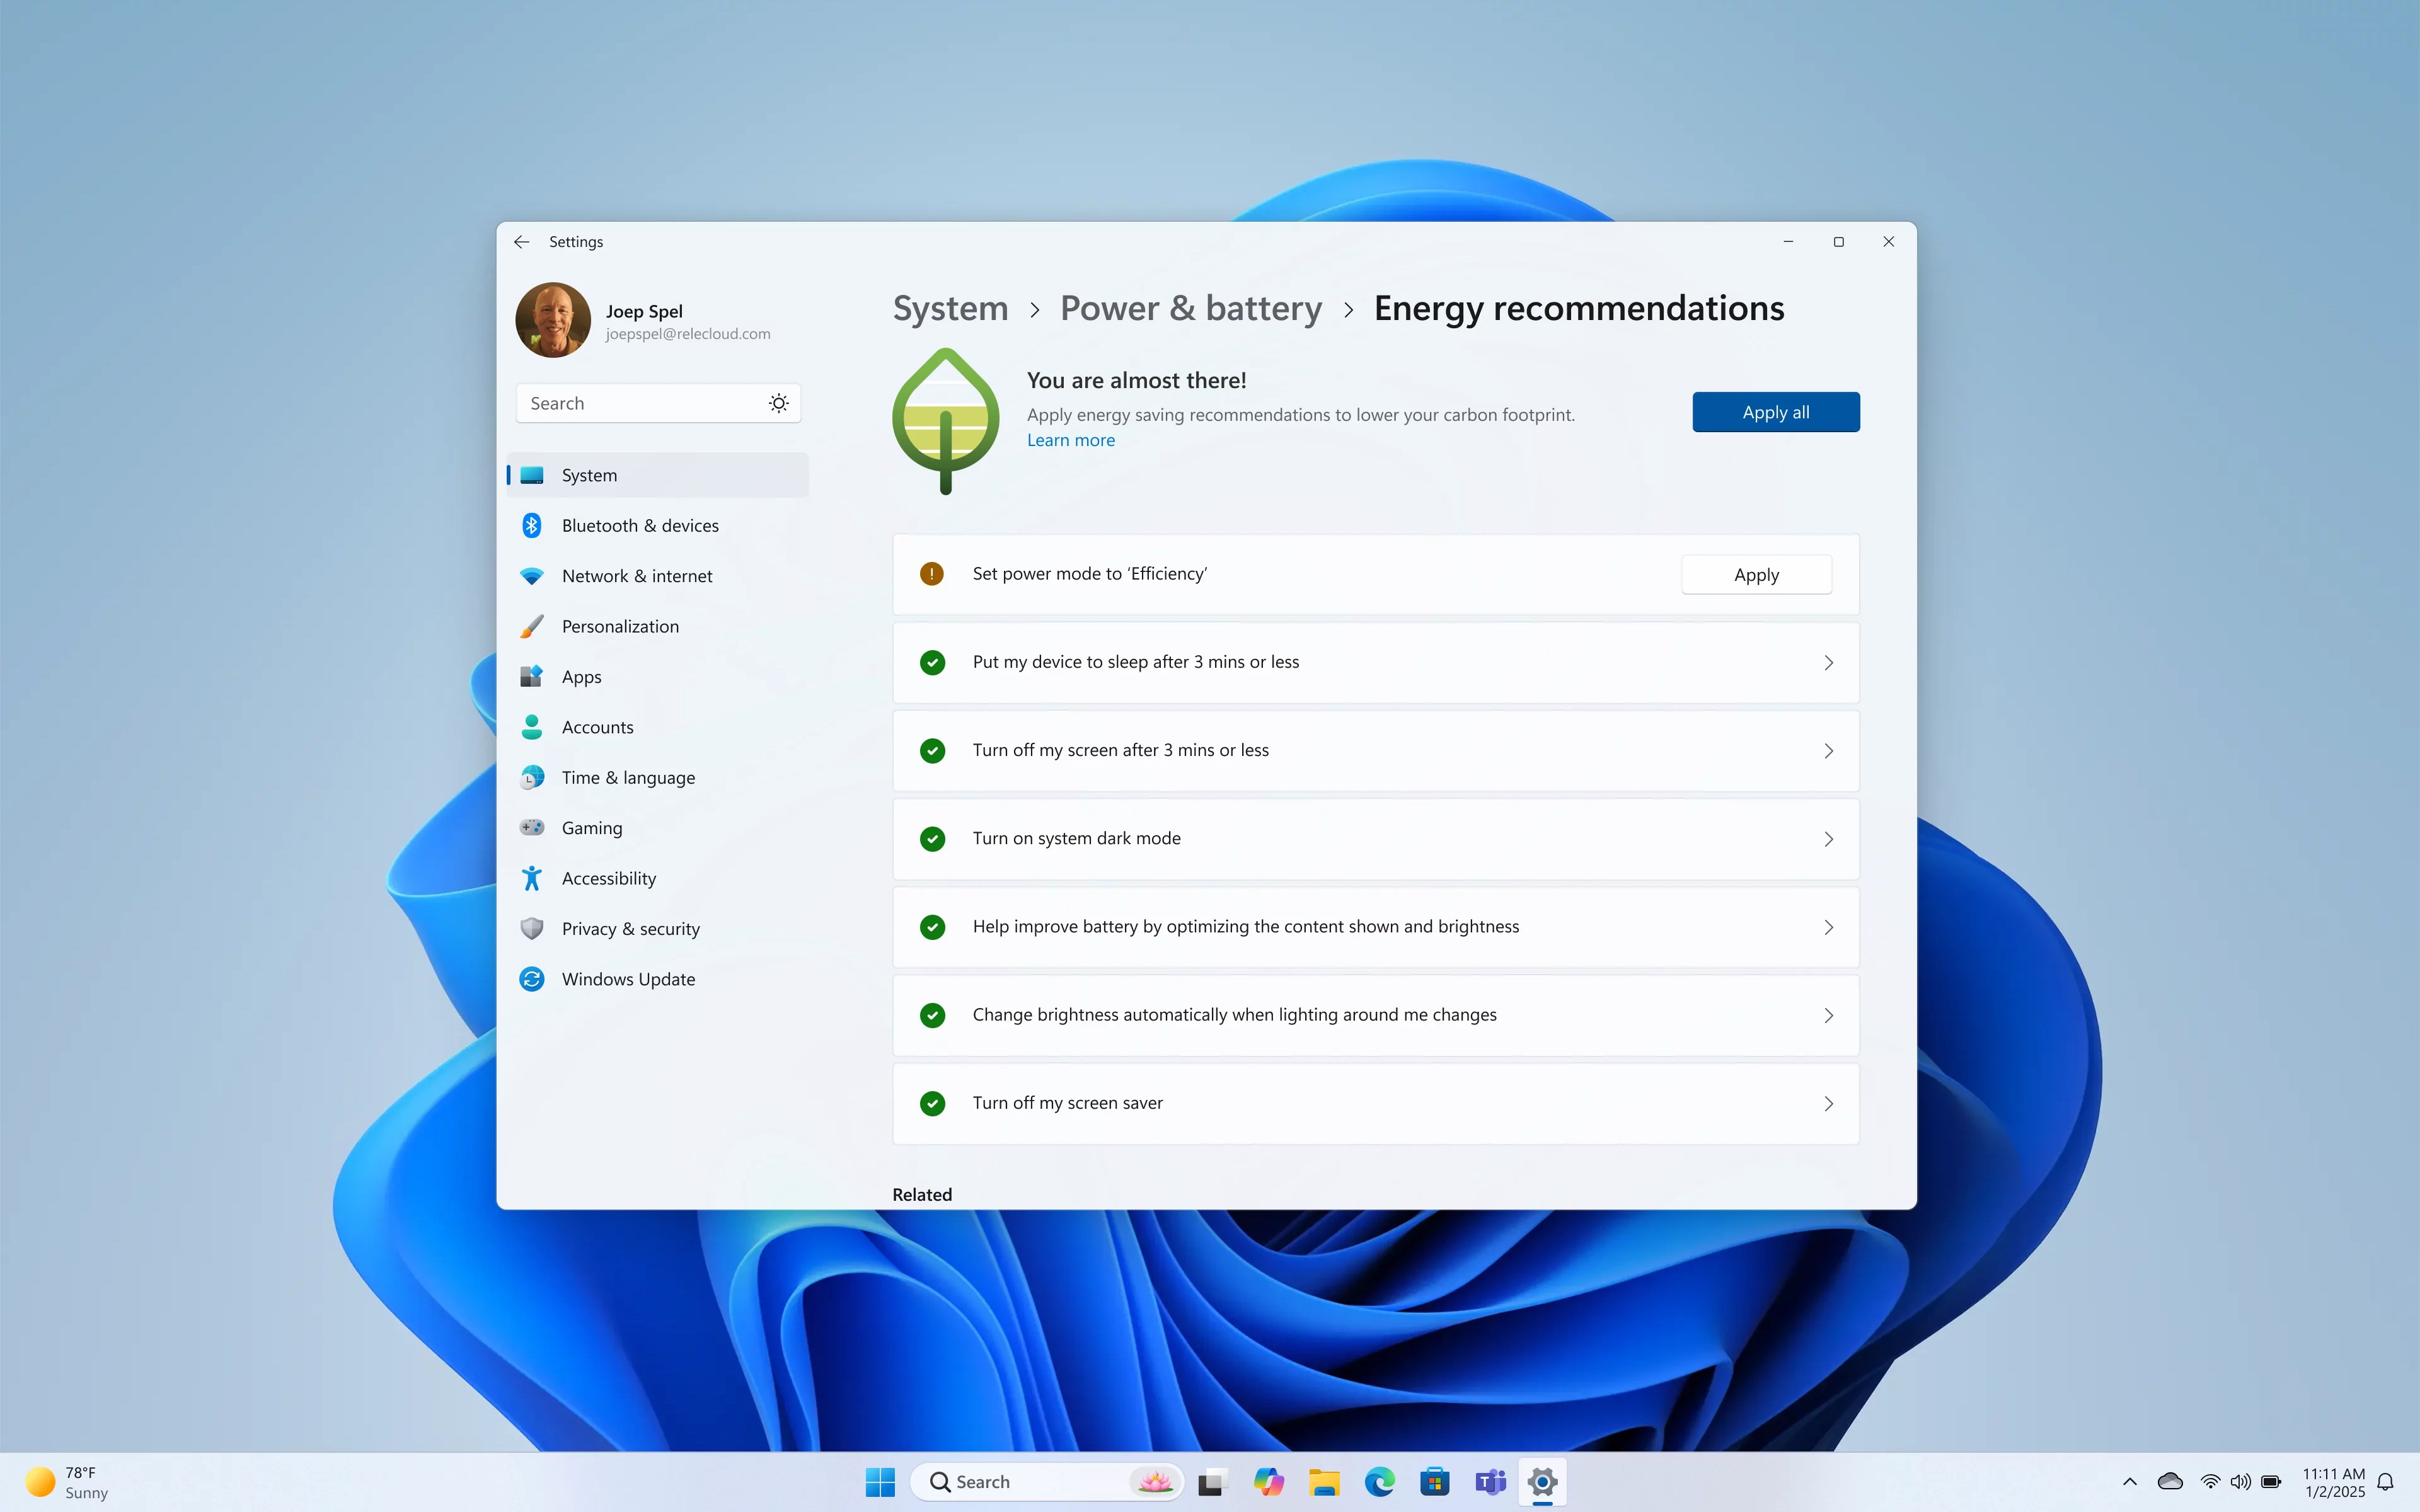This screenshot has height=1512, width=2420.
Task: Click the Settings back arrow
Action: click(x=521, y=242)
